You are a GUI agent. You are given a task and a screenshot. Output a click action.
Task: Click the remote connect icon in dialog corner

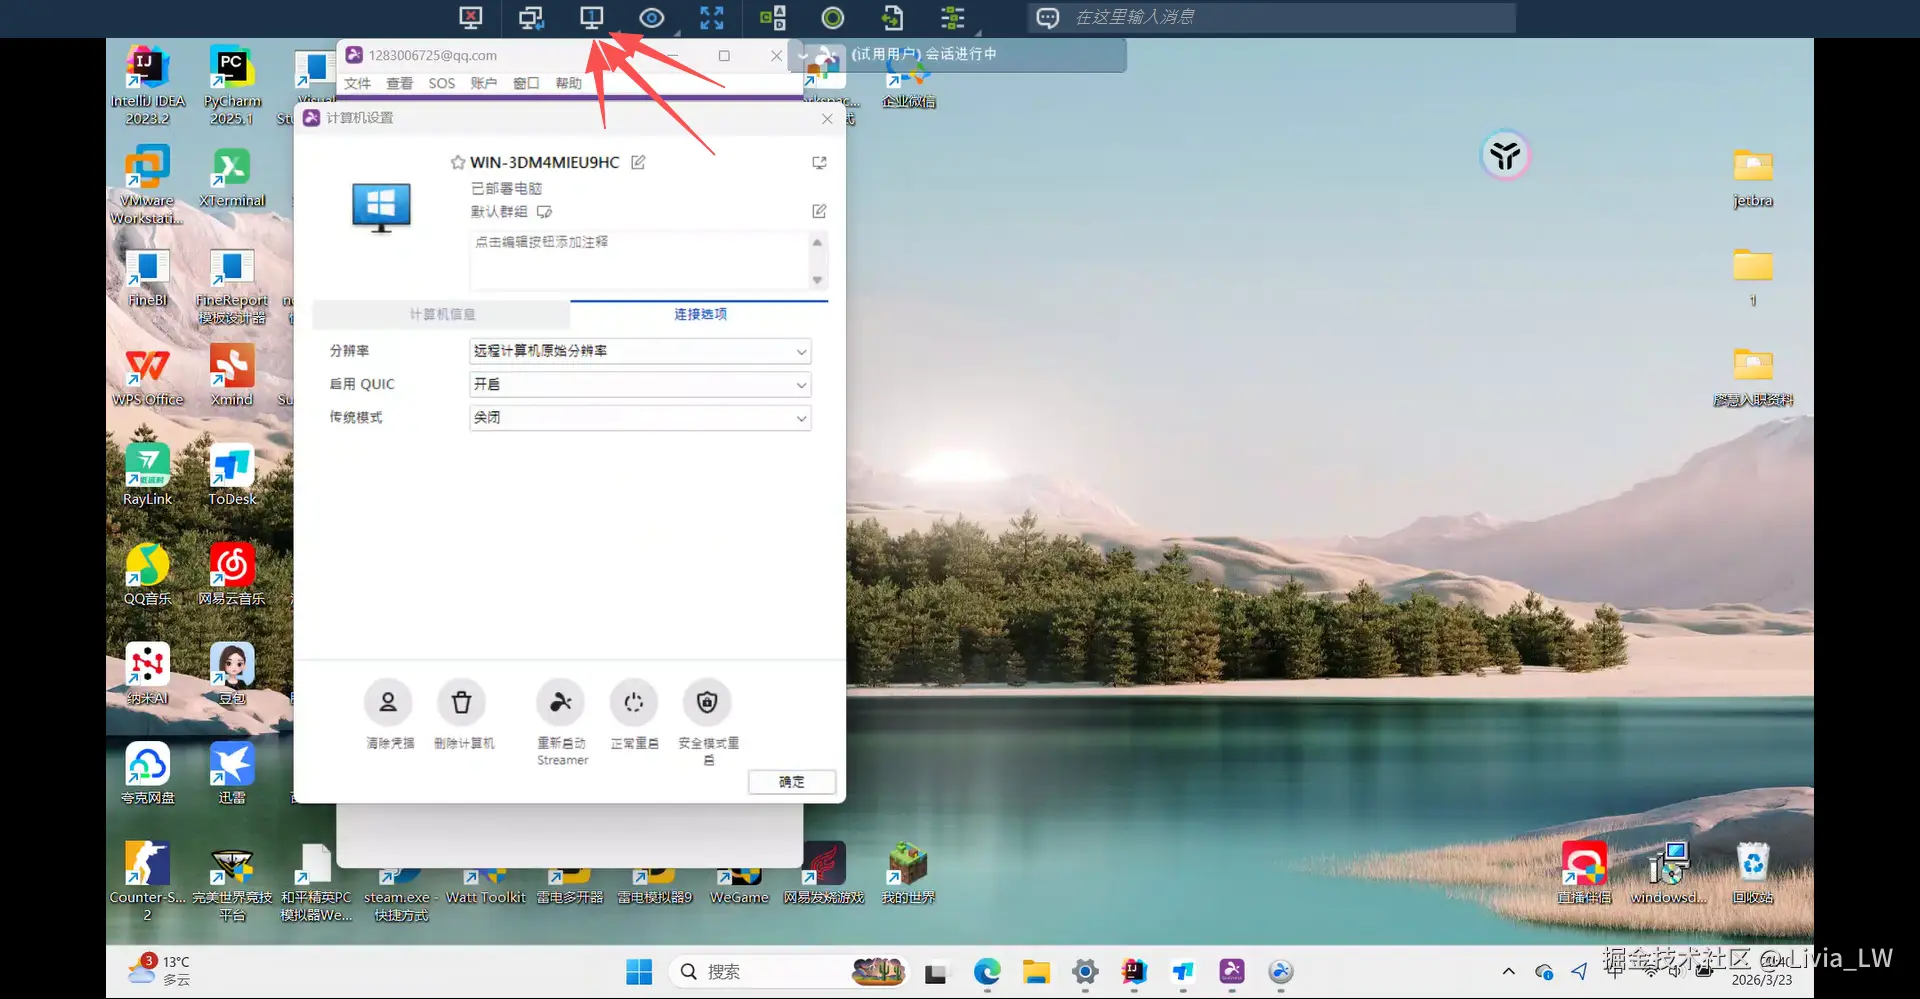point(819,162)
